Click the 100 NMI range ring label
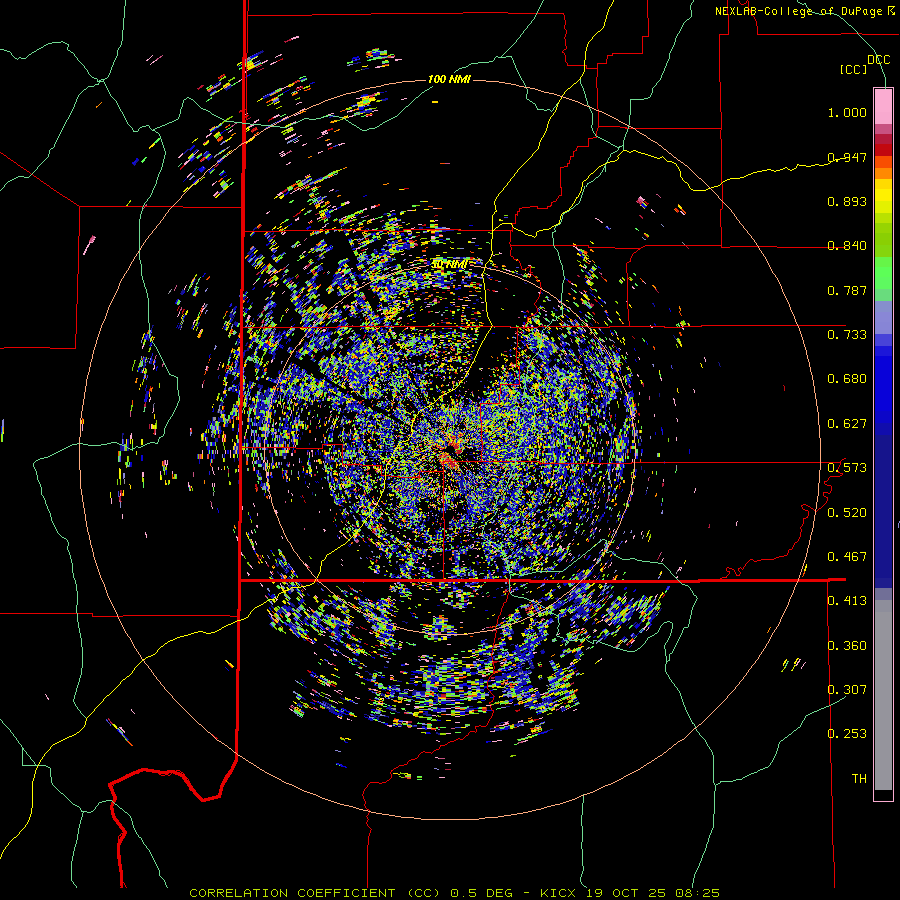Screen dimensions: 900x900 (449, 79)
